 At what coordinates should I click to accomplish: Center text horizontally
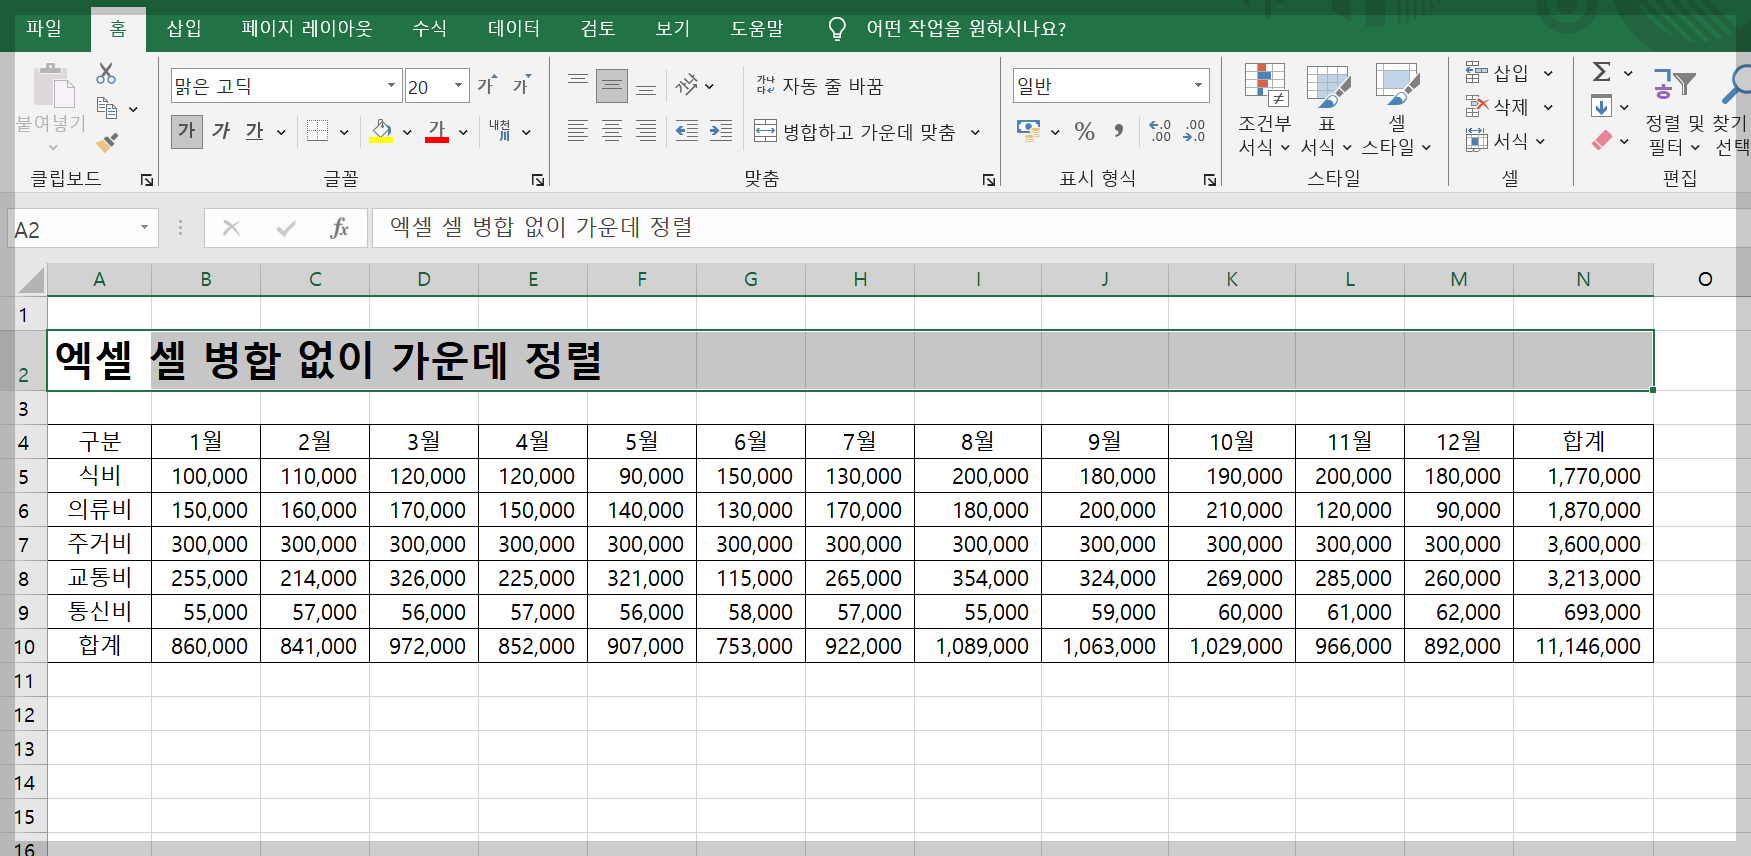612,131
